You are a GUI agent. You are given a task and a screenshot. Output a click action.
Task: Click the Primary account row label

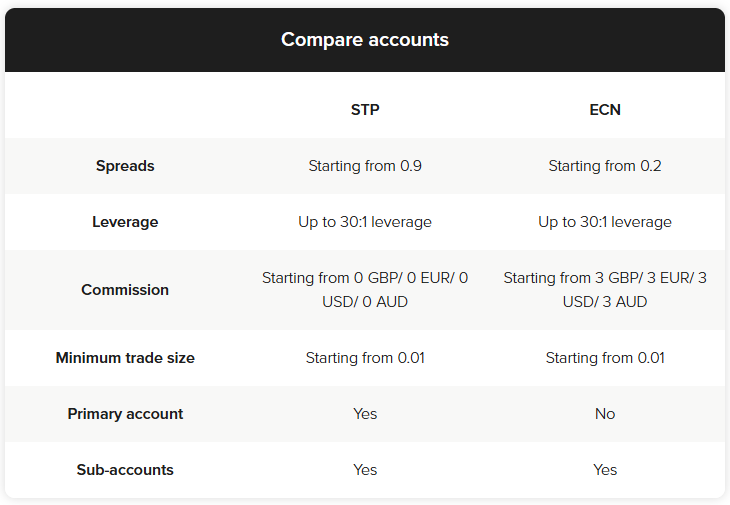pos(125,414)
